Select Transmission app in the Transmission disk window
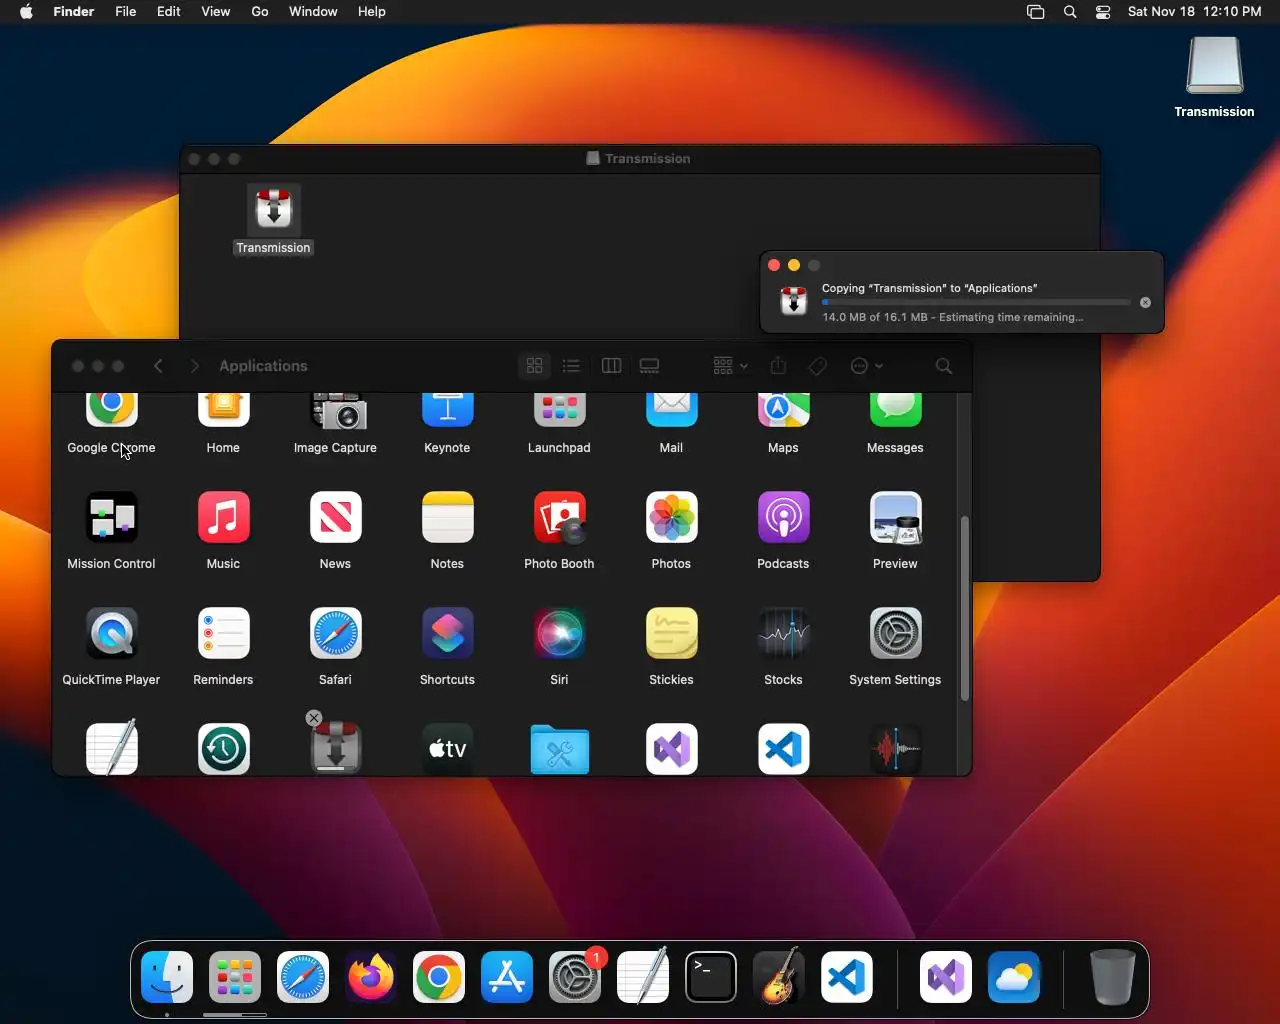Viewport: 1280px width, 1024px height. coord(273,209)
